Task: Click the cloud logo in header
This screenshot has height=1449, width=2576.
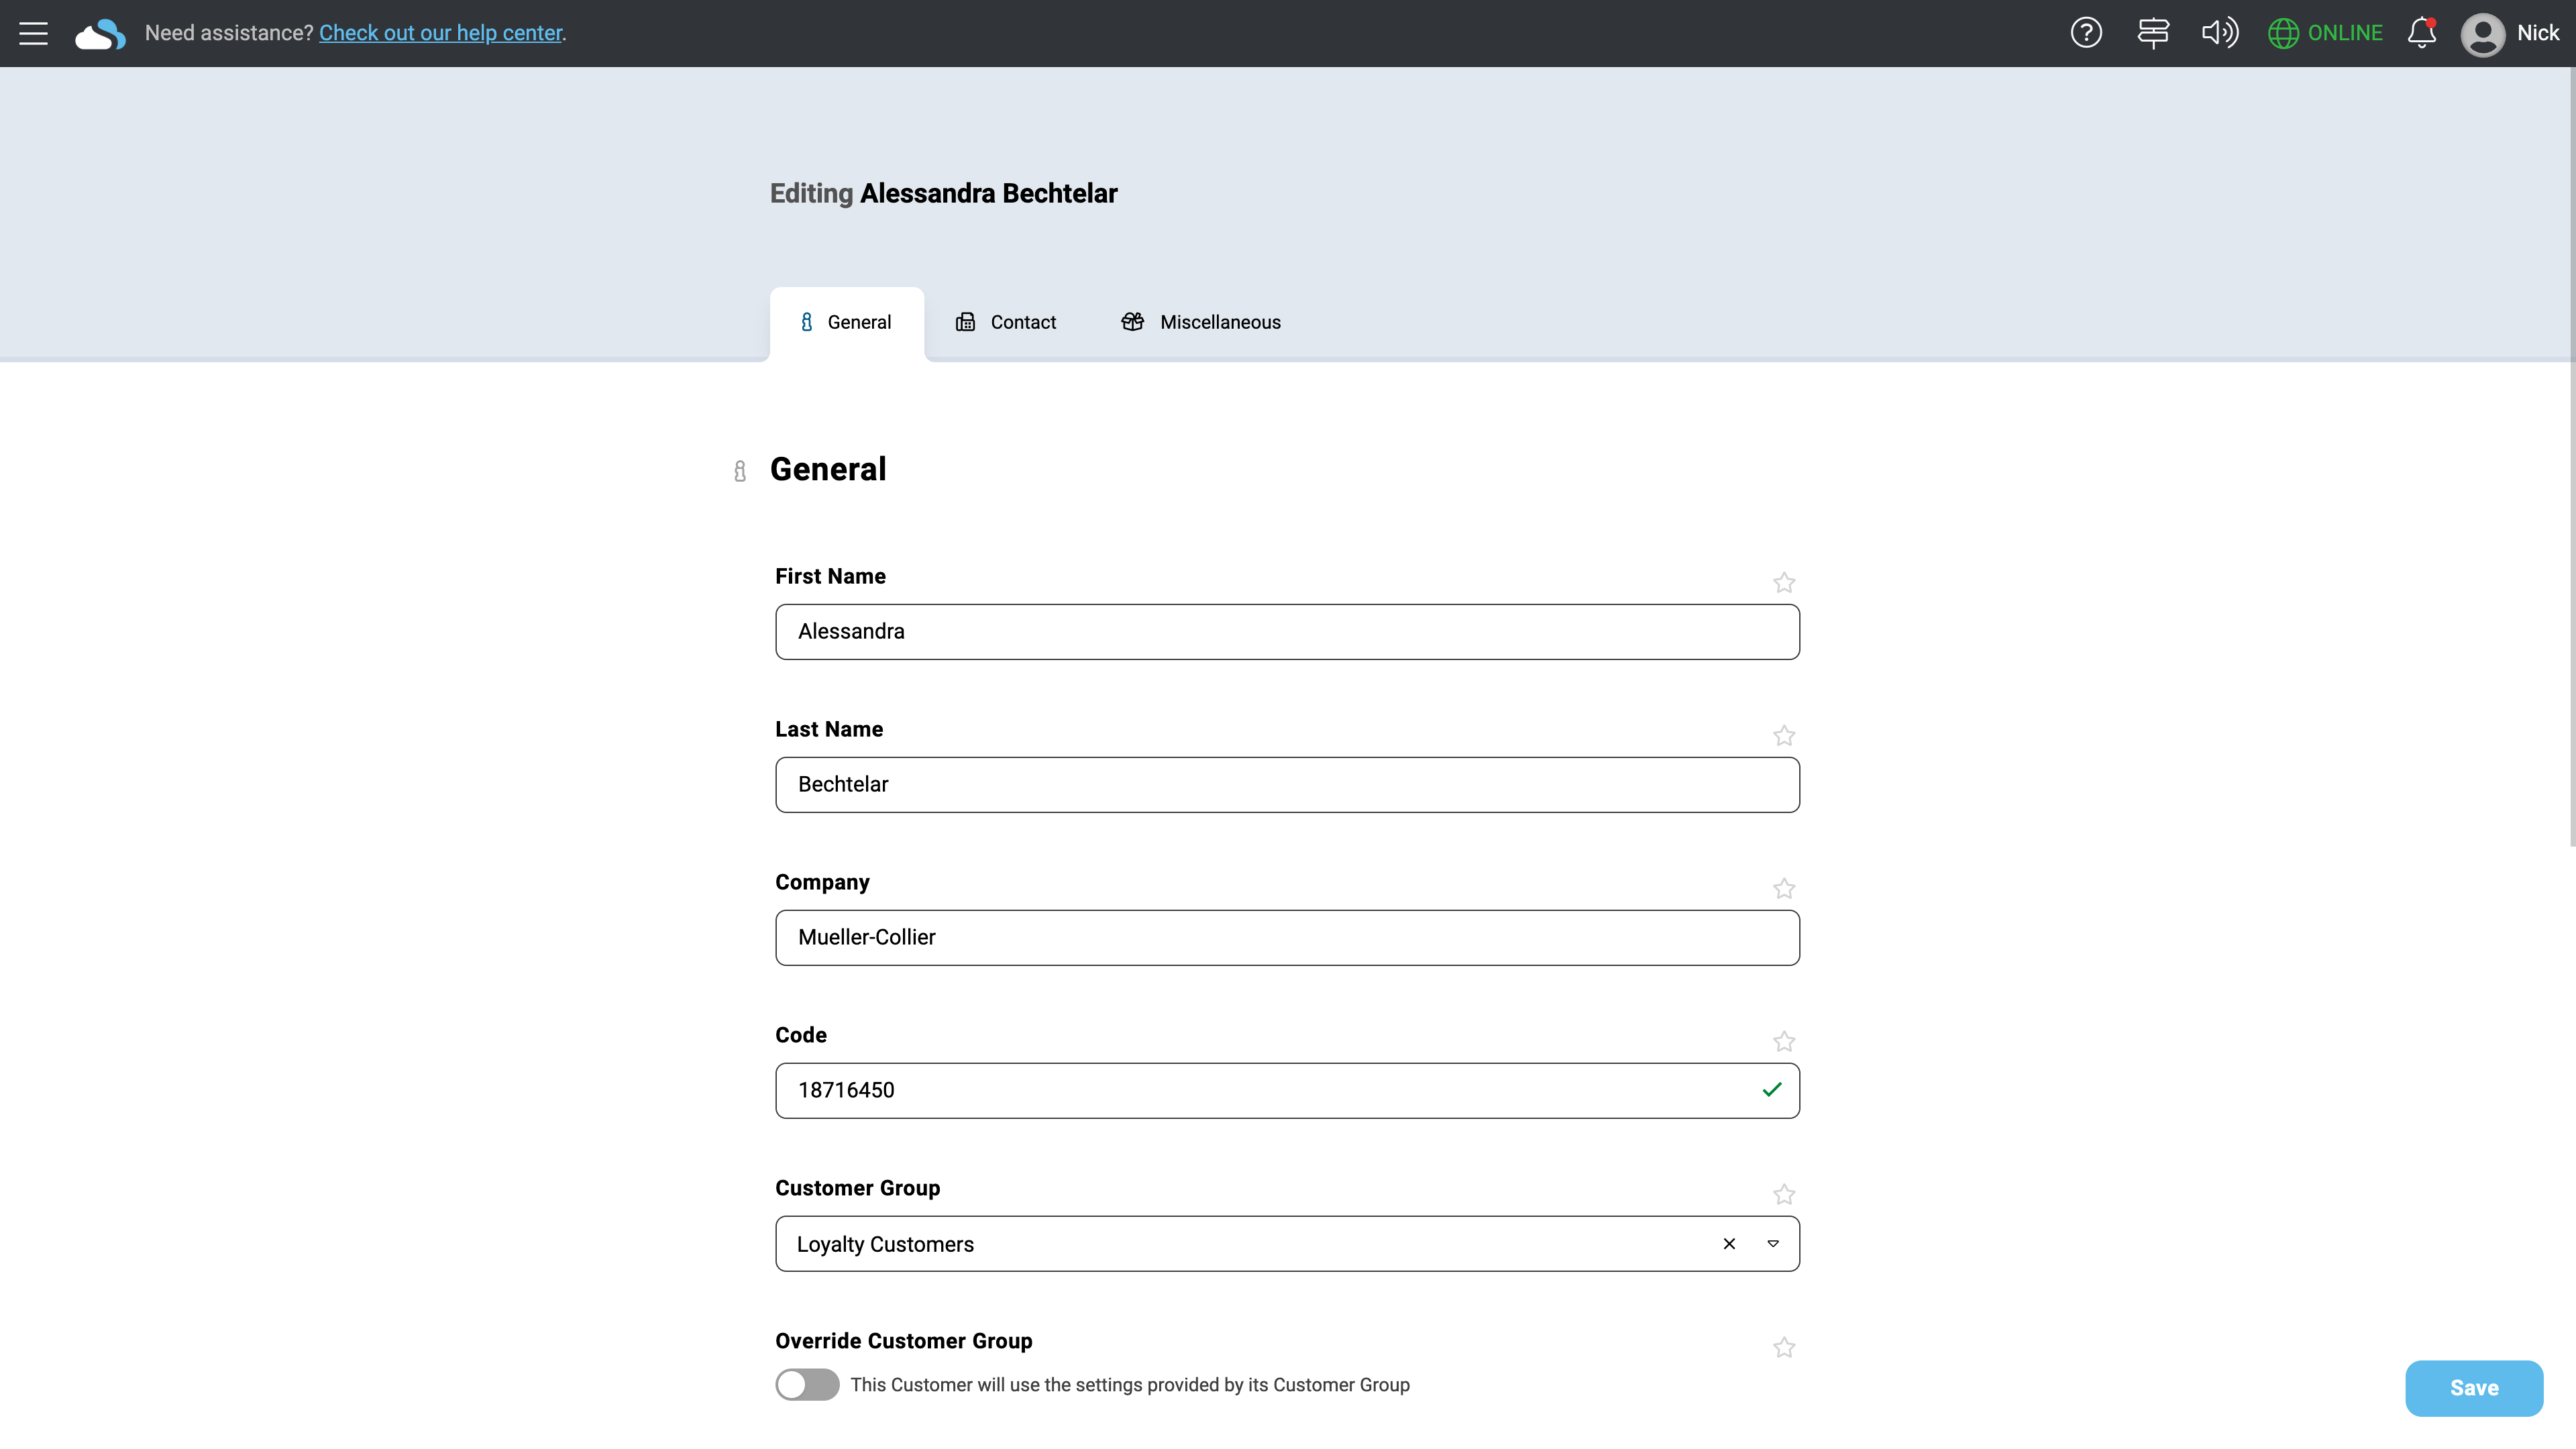Action: coord(100,34)
